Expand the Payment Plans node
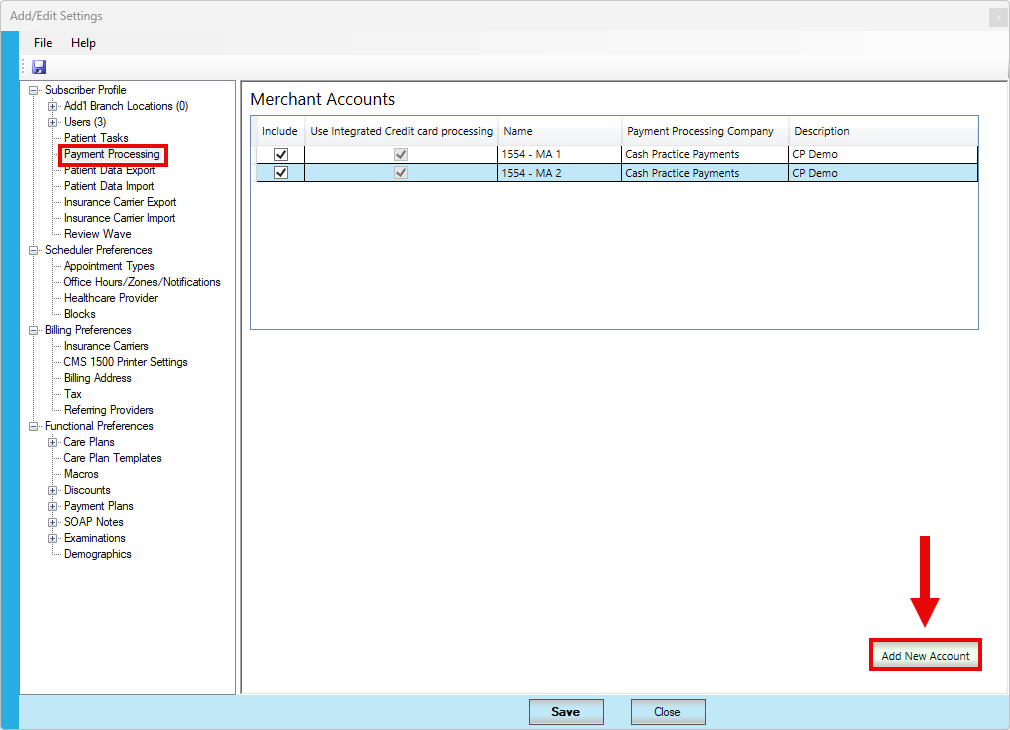The height and width of the screenshot is (730, 1010). (53, 506)
